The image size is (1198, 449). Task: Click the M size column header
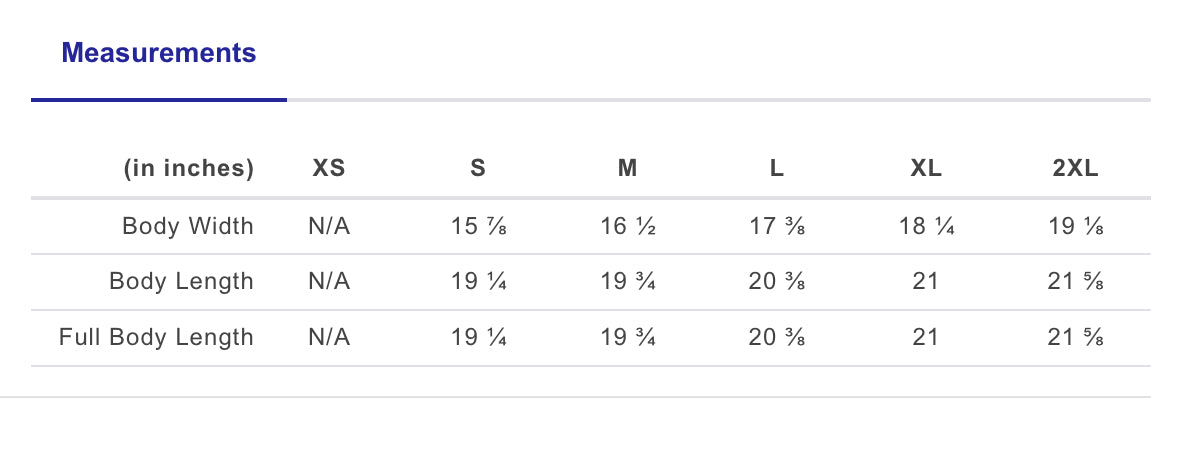(627, 169)
